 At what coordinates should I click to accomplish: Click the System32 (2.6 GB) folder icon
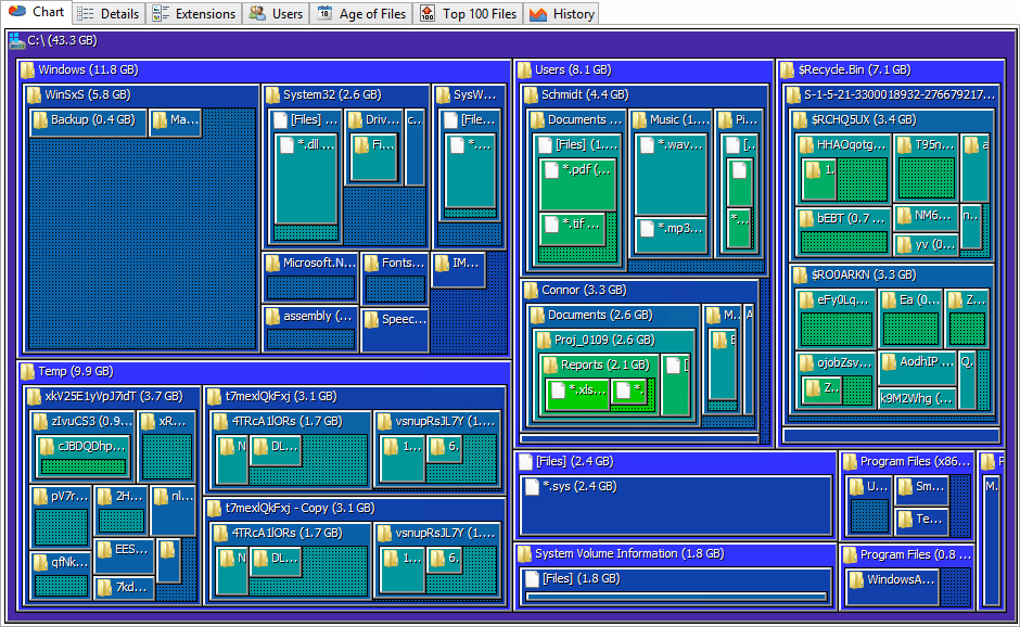[272, 95]
